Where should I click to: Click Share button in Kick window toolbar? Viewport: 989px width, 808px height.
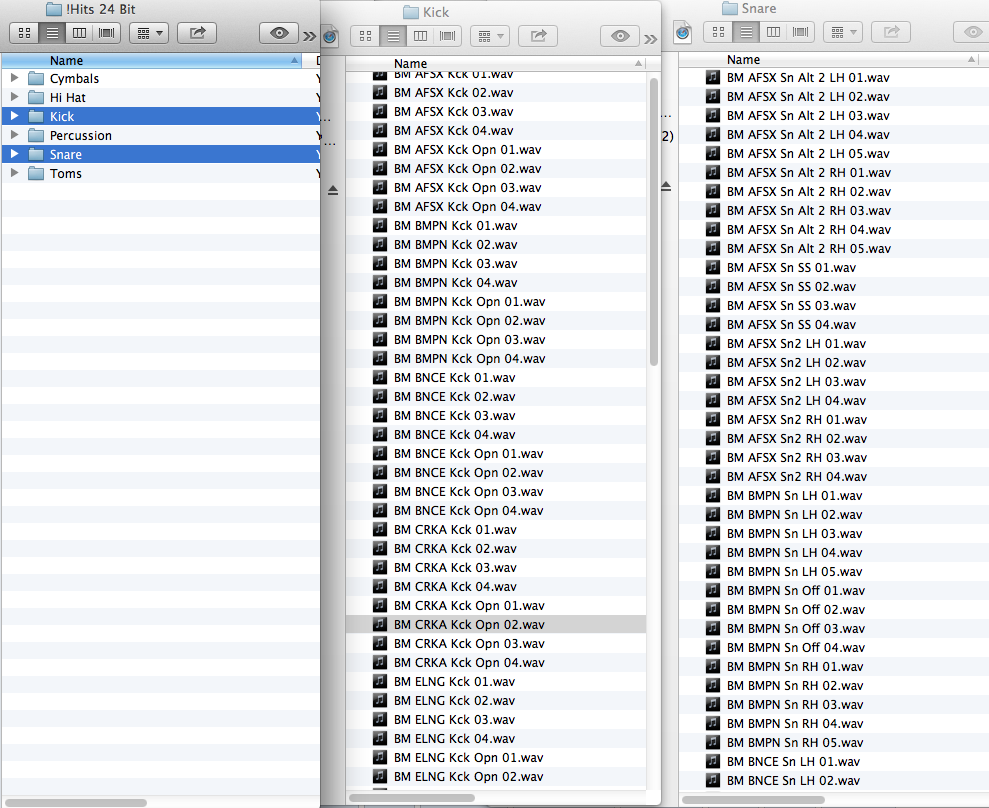point(538,36)
